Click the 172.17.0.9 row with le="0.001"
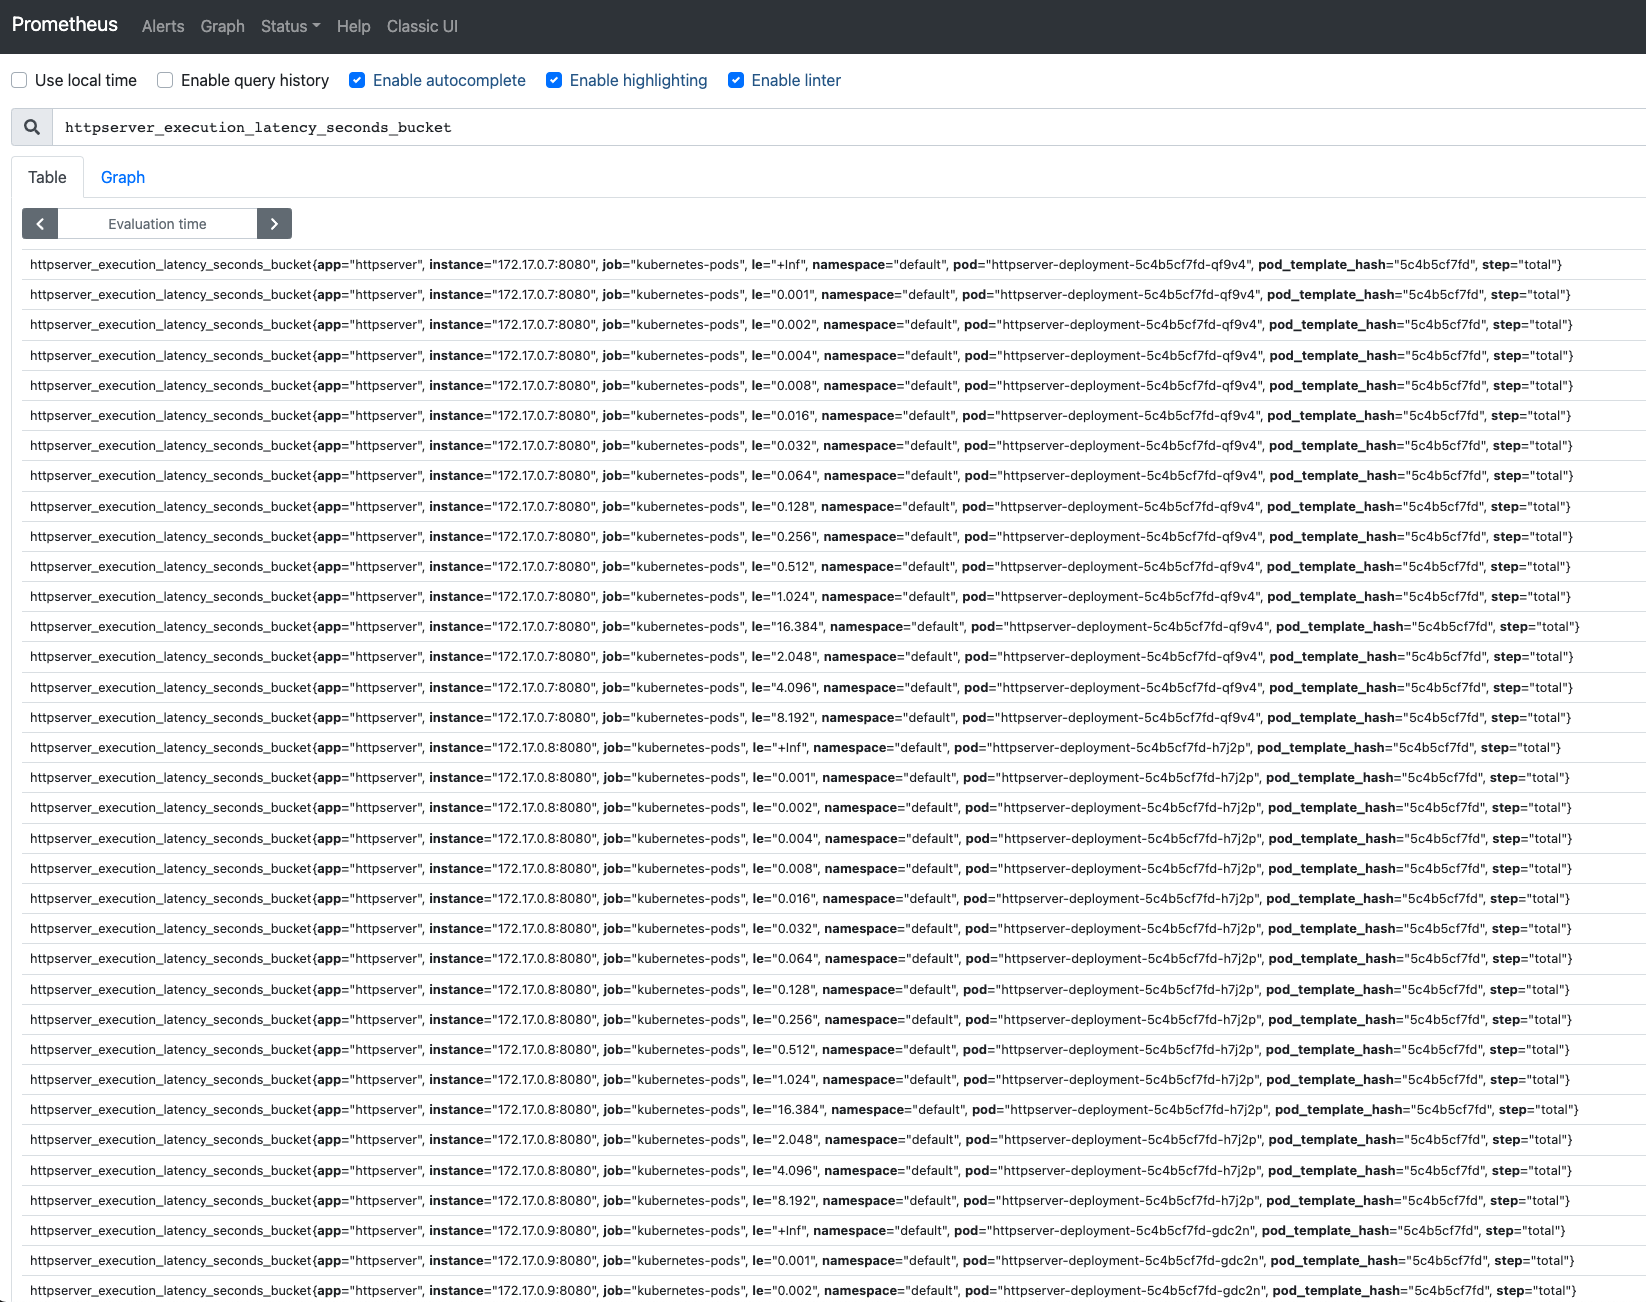The width and height of the screenshot is (1646, 1302). click(834, 1261)
